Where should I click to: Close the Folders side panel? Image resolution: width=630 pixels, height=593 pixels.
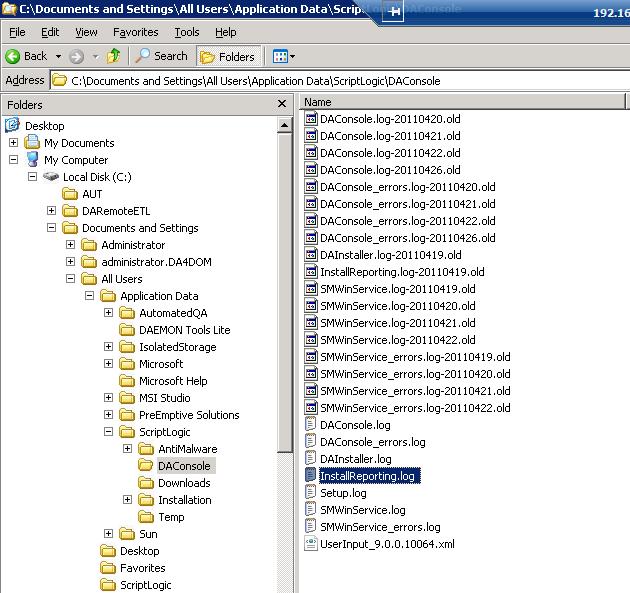(282, 104)
